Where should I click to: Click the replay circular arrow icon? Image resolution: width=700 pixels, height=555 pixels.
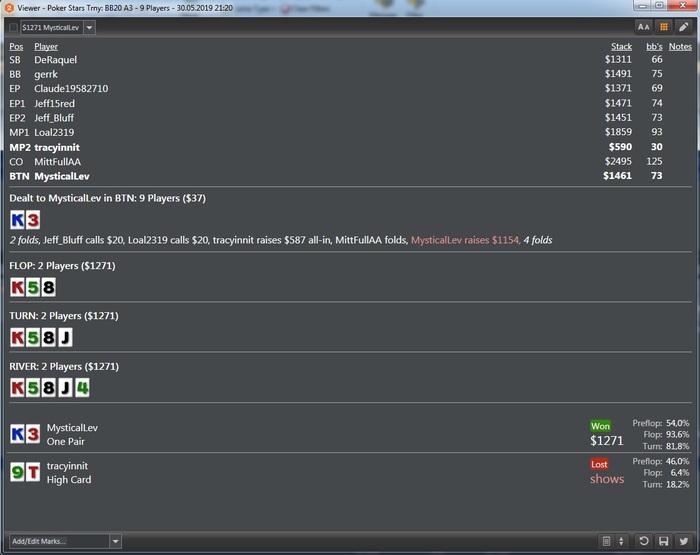coord(643,541)
